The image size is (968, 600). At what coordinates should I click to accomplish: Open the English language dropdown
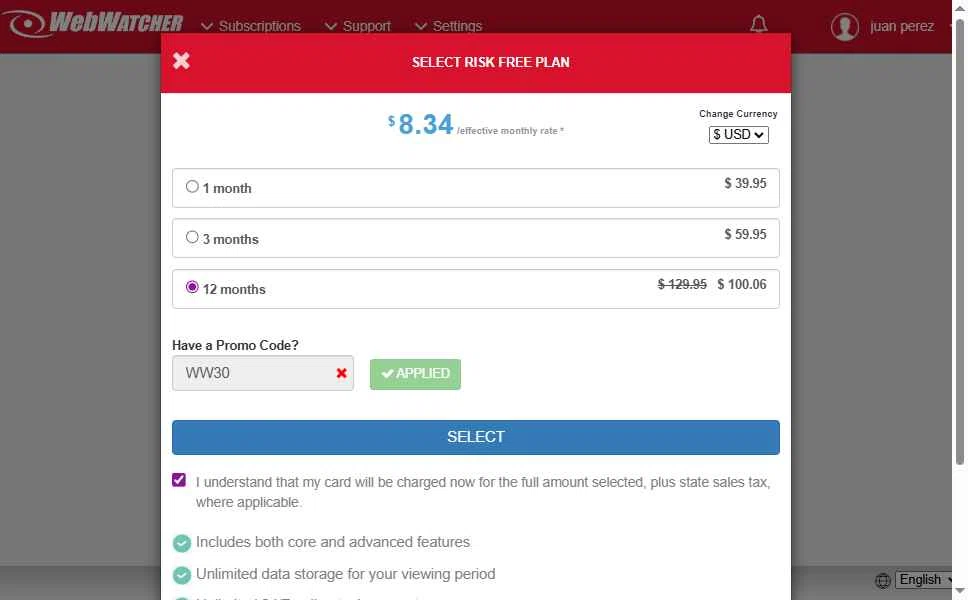coord(924,580)
